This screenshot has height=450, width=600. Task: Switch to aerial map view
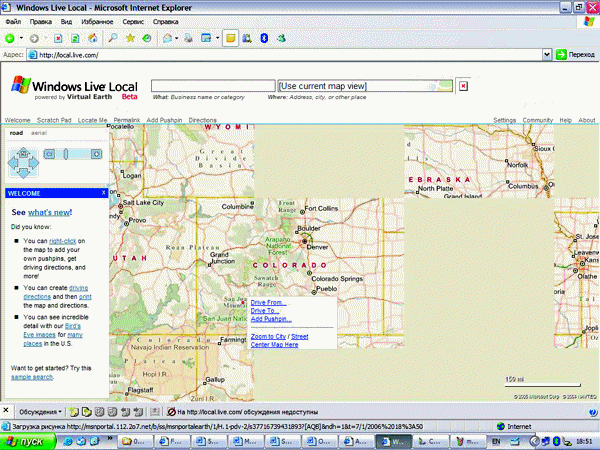point(39,133)
